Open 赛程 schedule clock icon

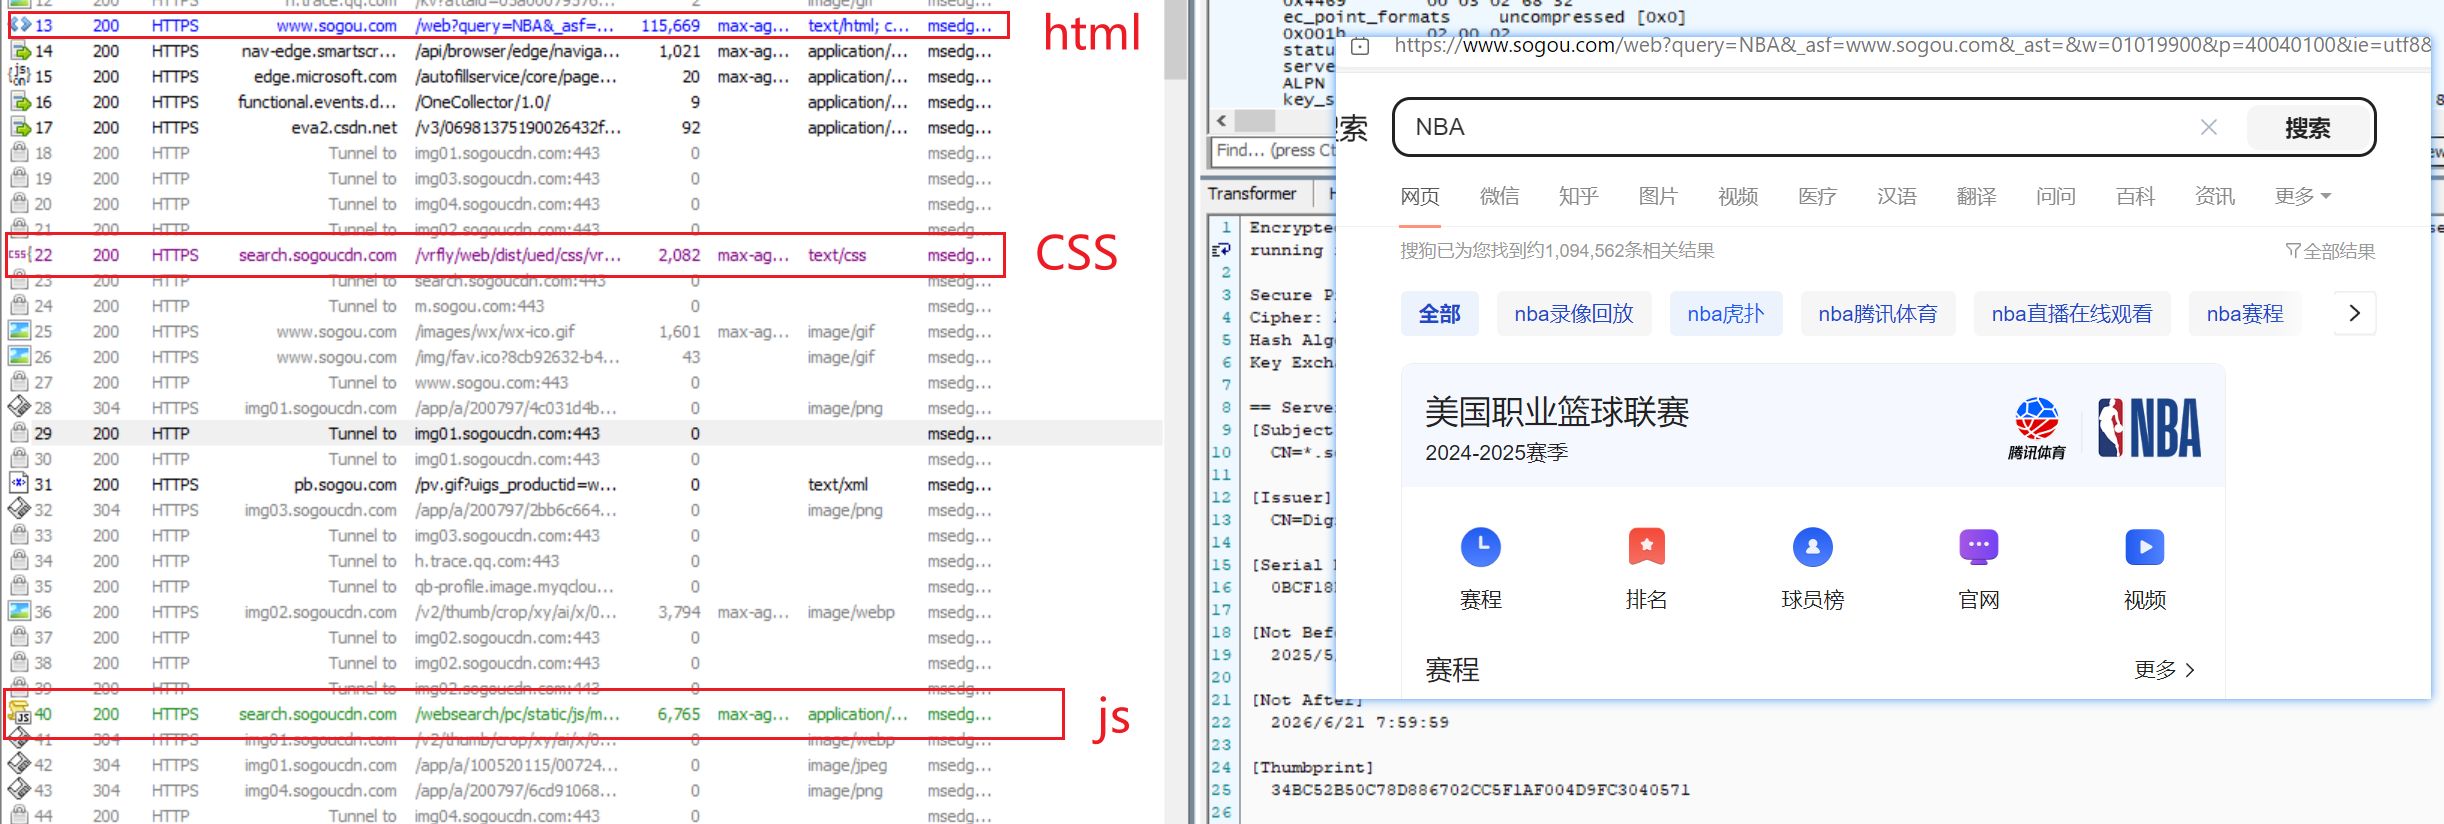(x=1481, y=547)
